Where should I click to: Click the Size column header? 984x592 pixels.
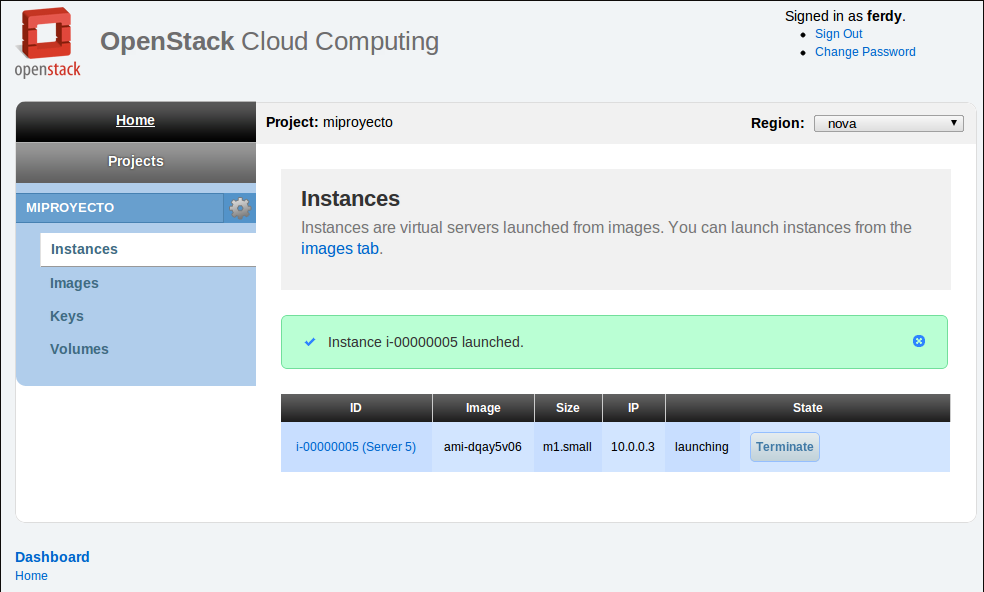[568, 408]
